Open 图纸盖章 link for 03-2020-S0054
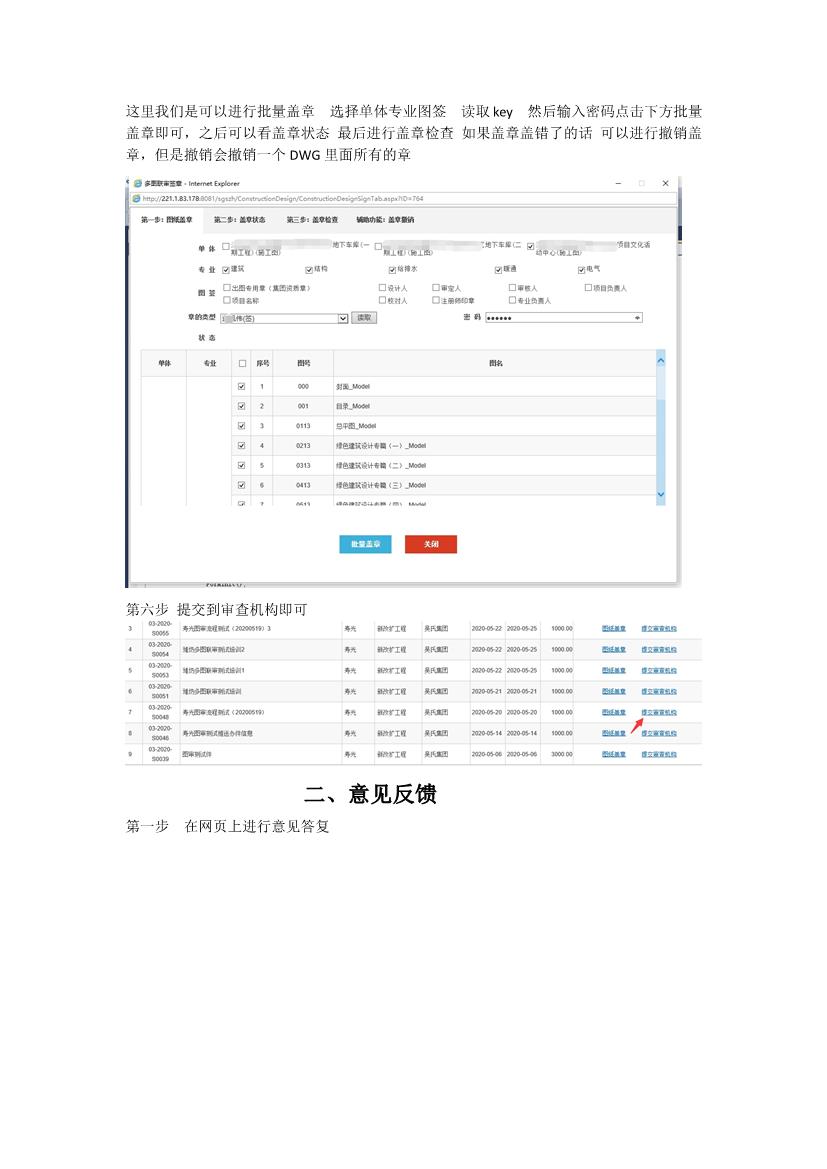Viewport: 827px width, 1169px height. (614, 649)
